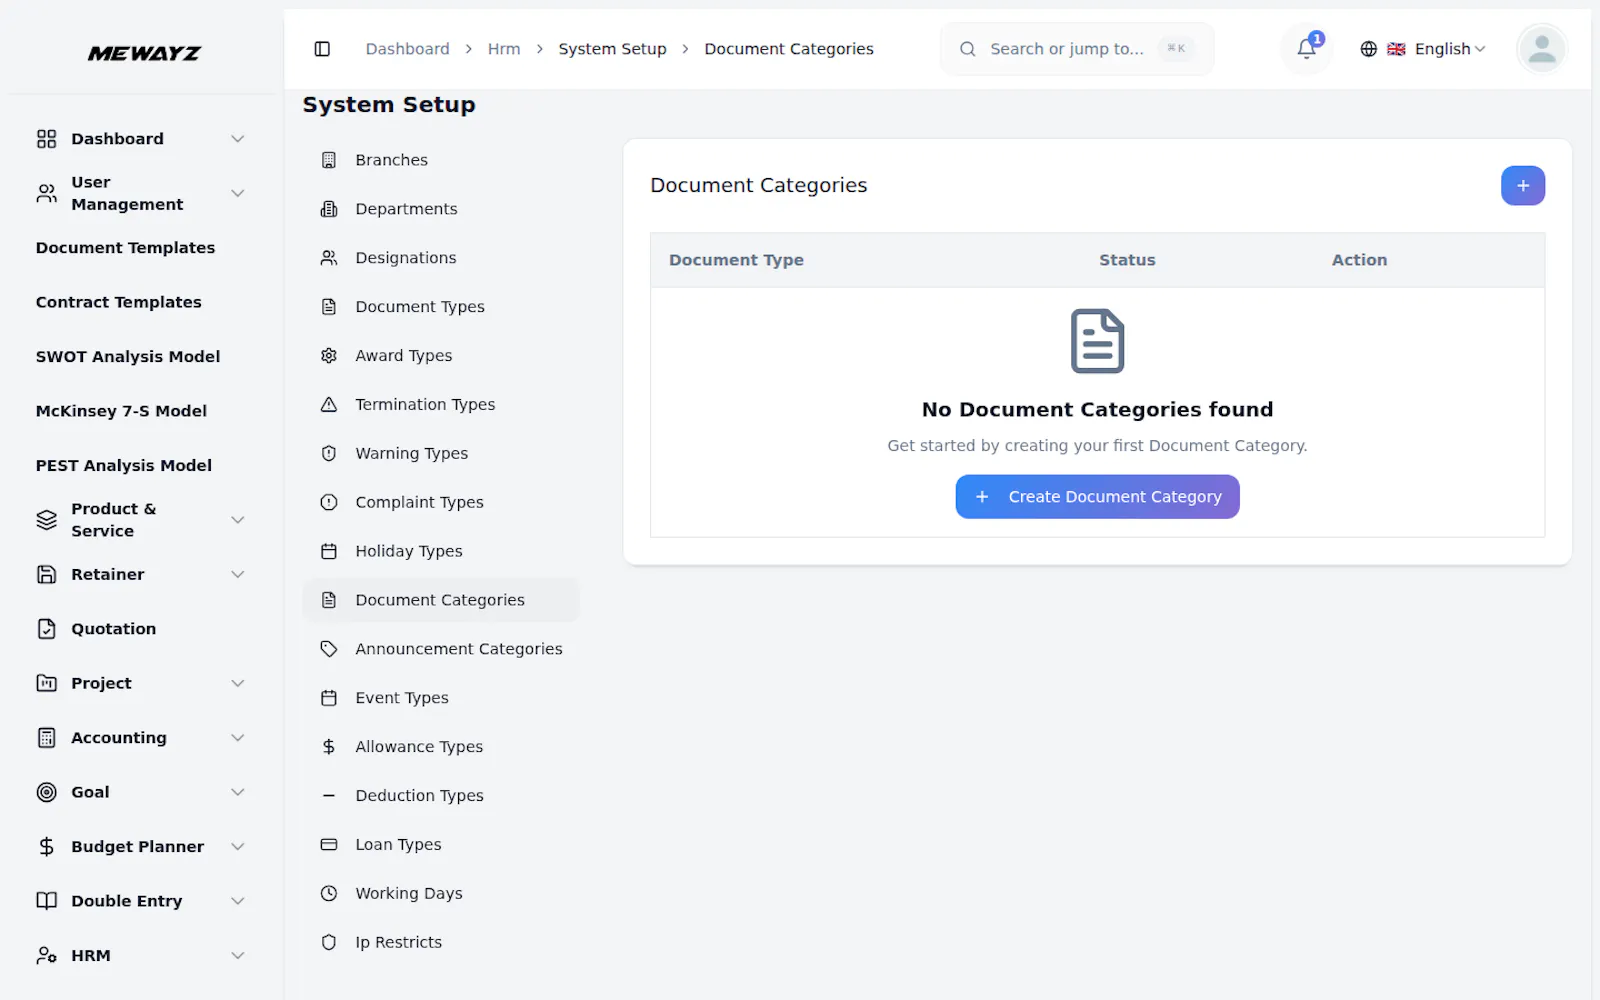Expand the Budget Planner chevron
Viewport: 1600px width, 1000px height.
238,847
